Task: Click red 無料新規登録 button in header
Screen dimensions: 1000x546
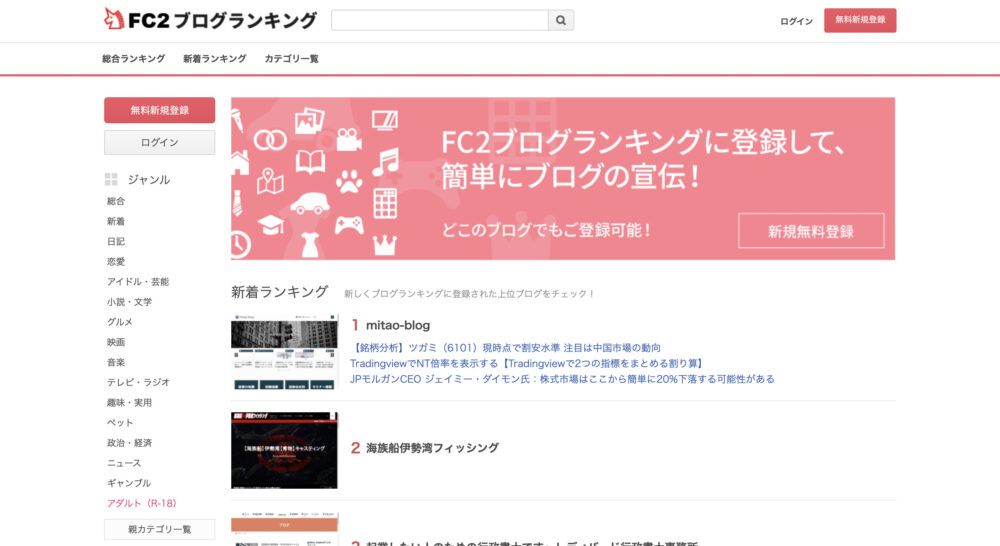Action: [x=860, y=20]
